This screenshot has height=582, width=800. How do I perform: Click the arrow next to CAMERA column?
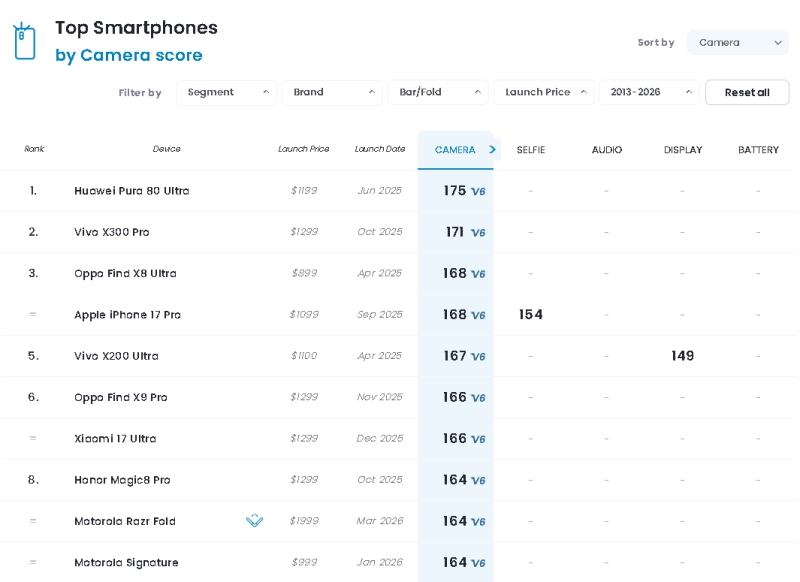pos(492,150)
